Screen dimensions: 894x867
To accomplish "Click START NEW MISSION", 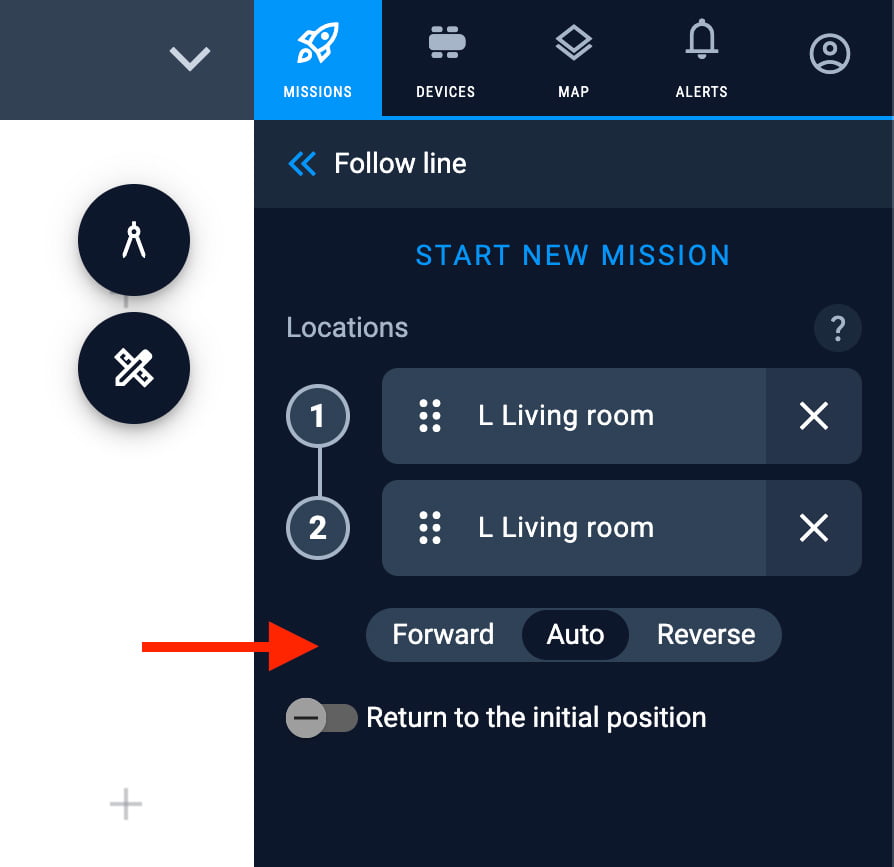I will 572,255.
